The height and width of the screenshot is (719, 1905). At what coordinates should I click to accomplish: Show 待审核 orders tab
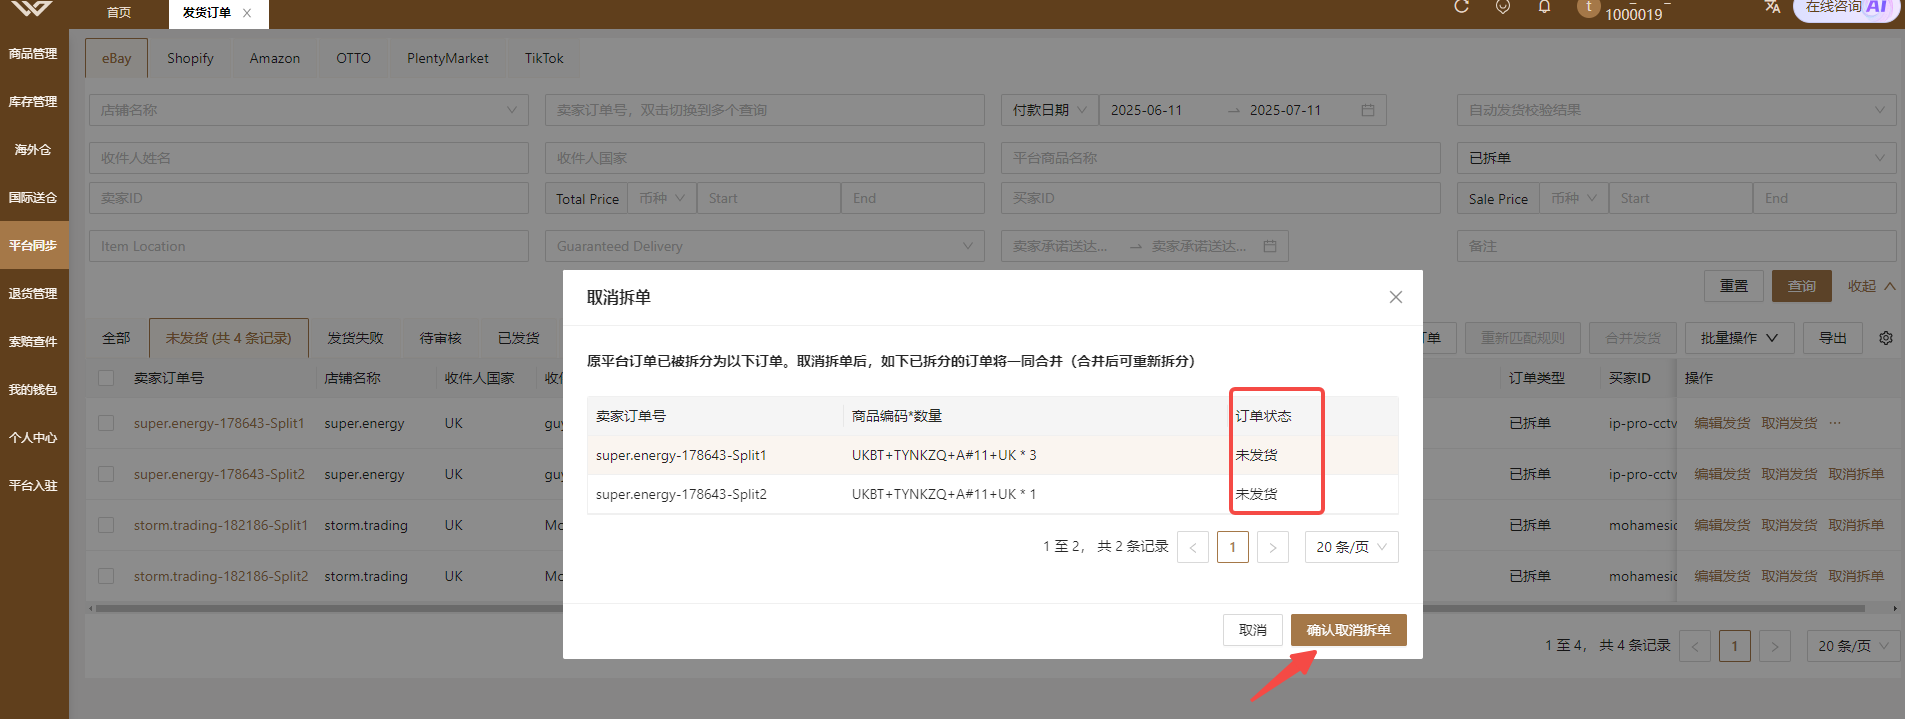pyautogui.click(x=441, y=338)
